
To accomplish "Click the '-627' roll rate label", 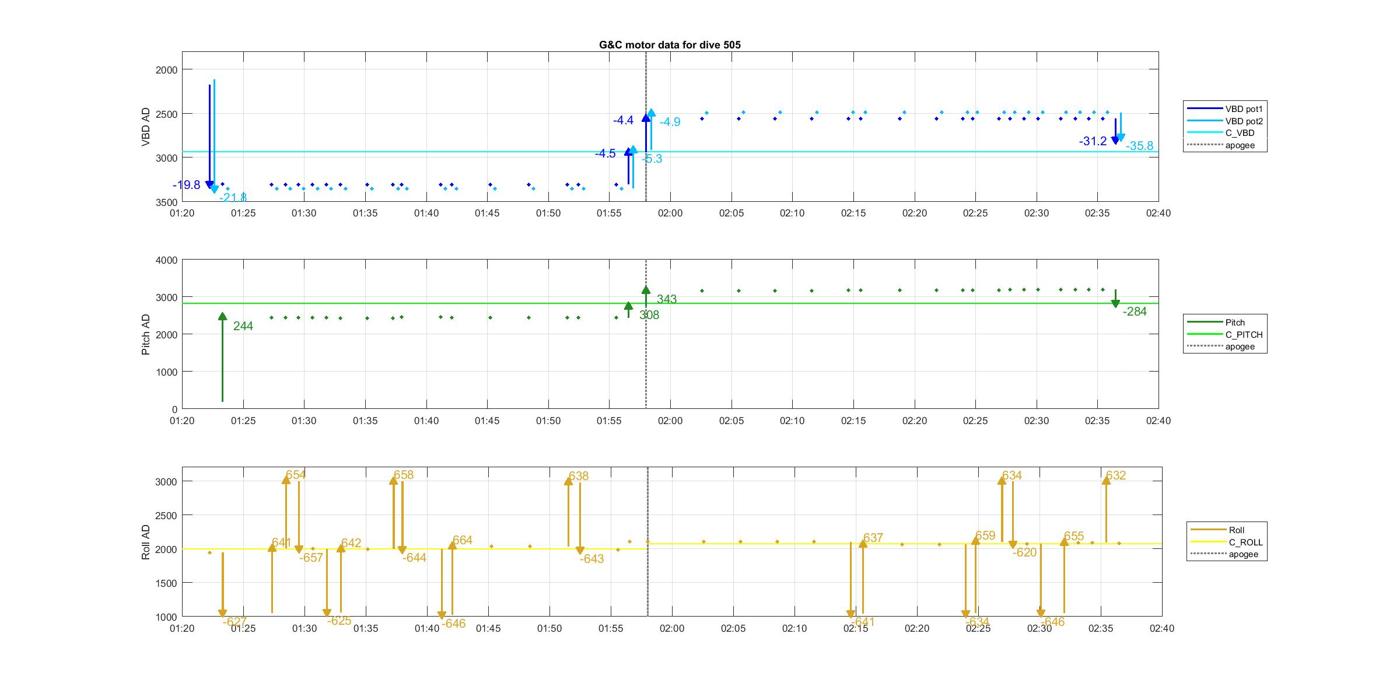I will tap(235, 621).
